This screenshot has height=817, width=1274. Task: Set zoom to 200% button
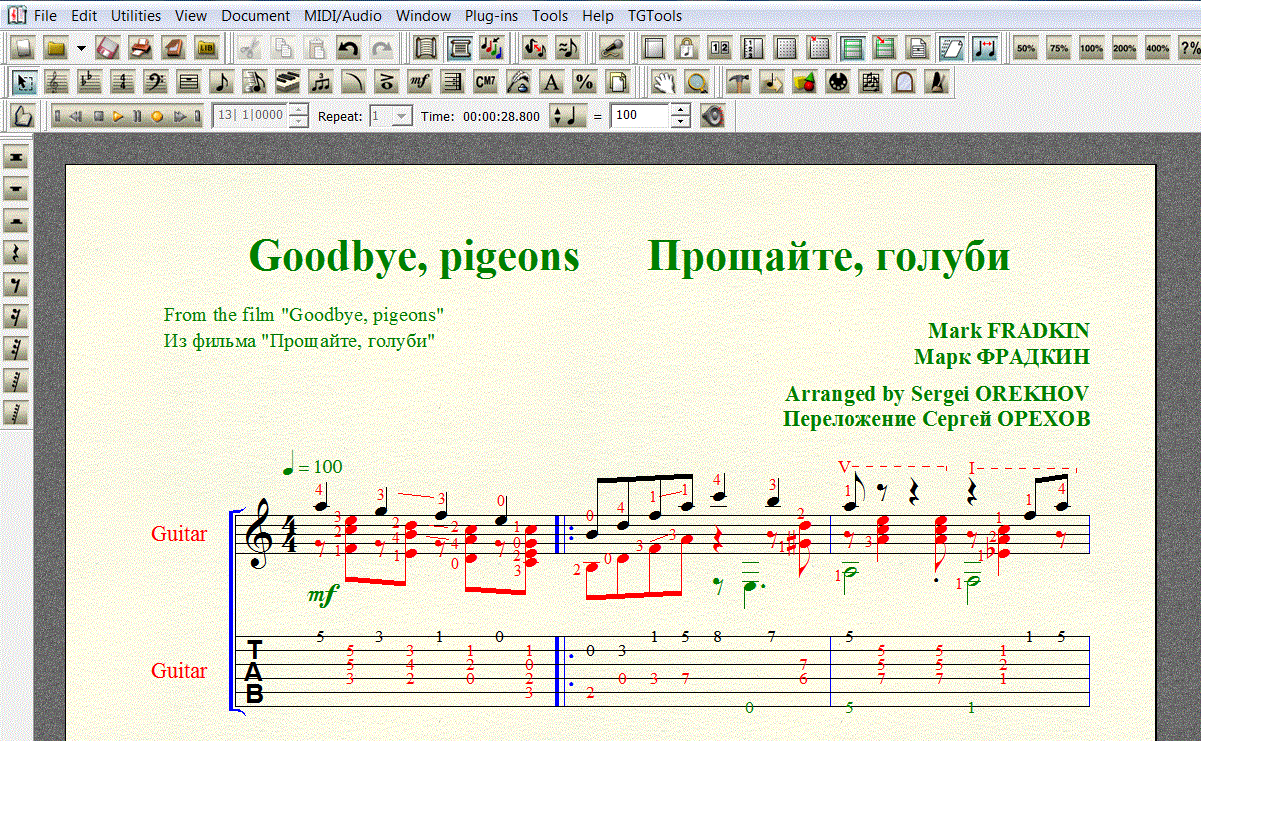1124,48
